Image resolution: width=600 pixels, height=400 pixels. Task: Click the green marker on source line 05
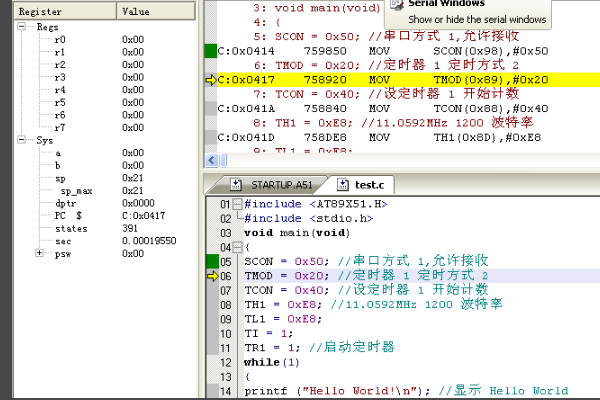pos(210,261)
